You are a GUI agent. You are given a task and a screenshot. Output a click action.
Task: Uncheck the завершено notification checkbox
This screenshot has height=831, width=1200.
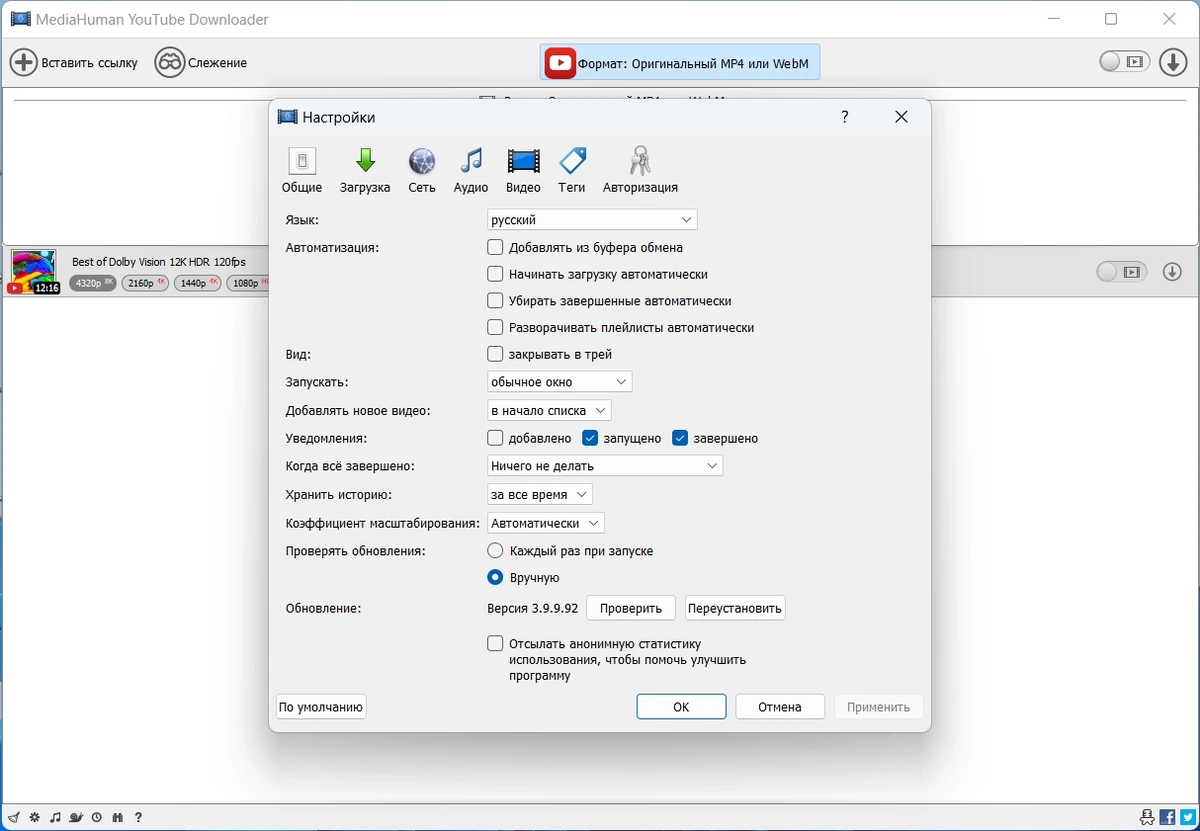(680, 438)
